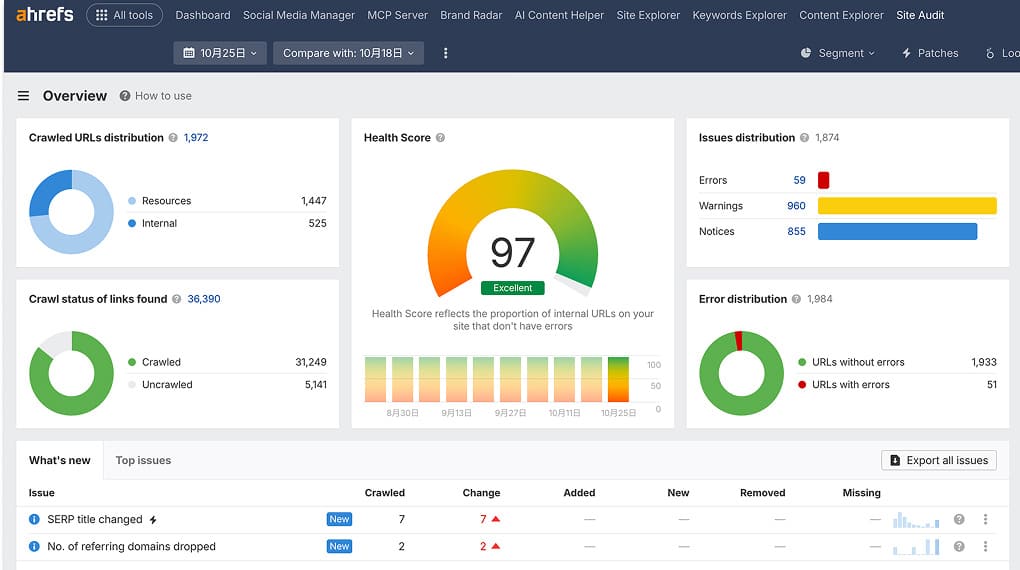This screenshot has height=570, width=1020.
Task: Click the Export all issues button
Action: (938, 460)
